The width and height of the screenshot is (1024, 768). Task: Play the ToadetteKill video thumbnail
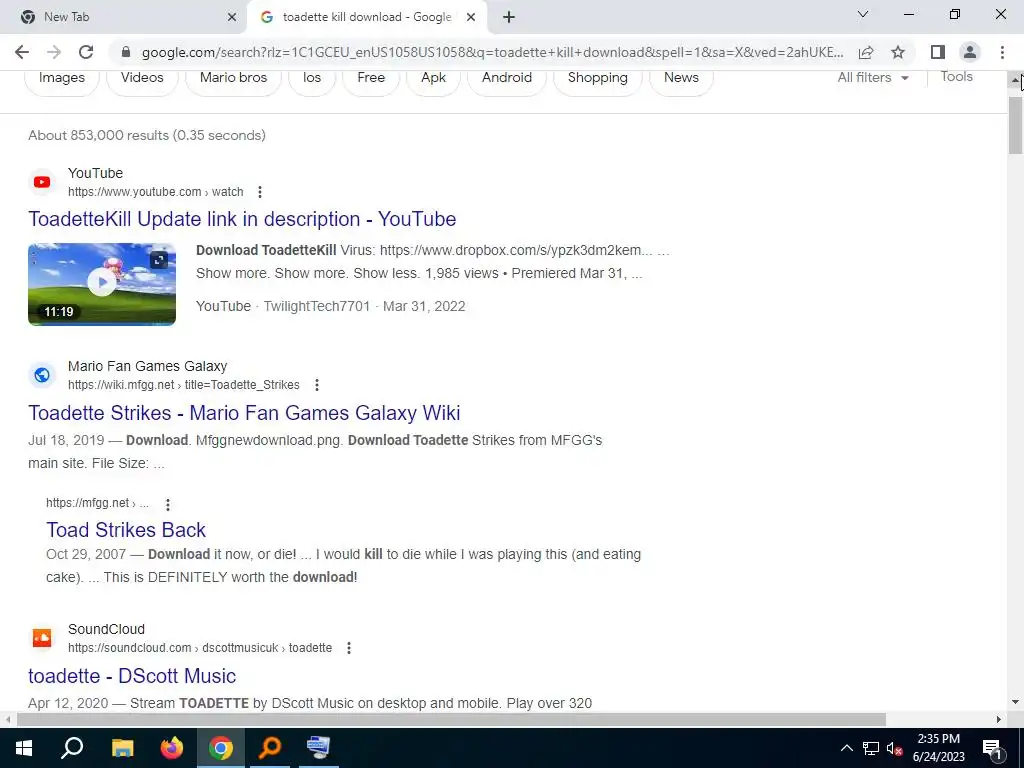click(x=102, y=284)
